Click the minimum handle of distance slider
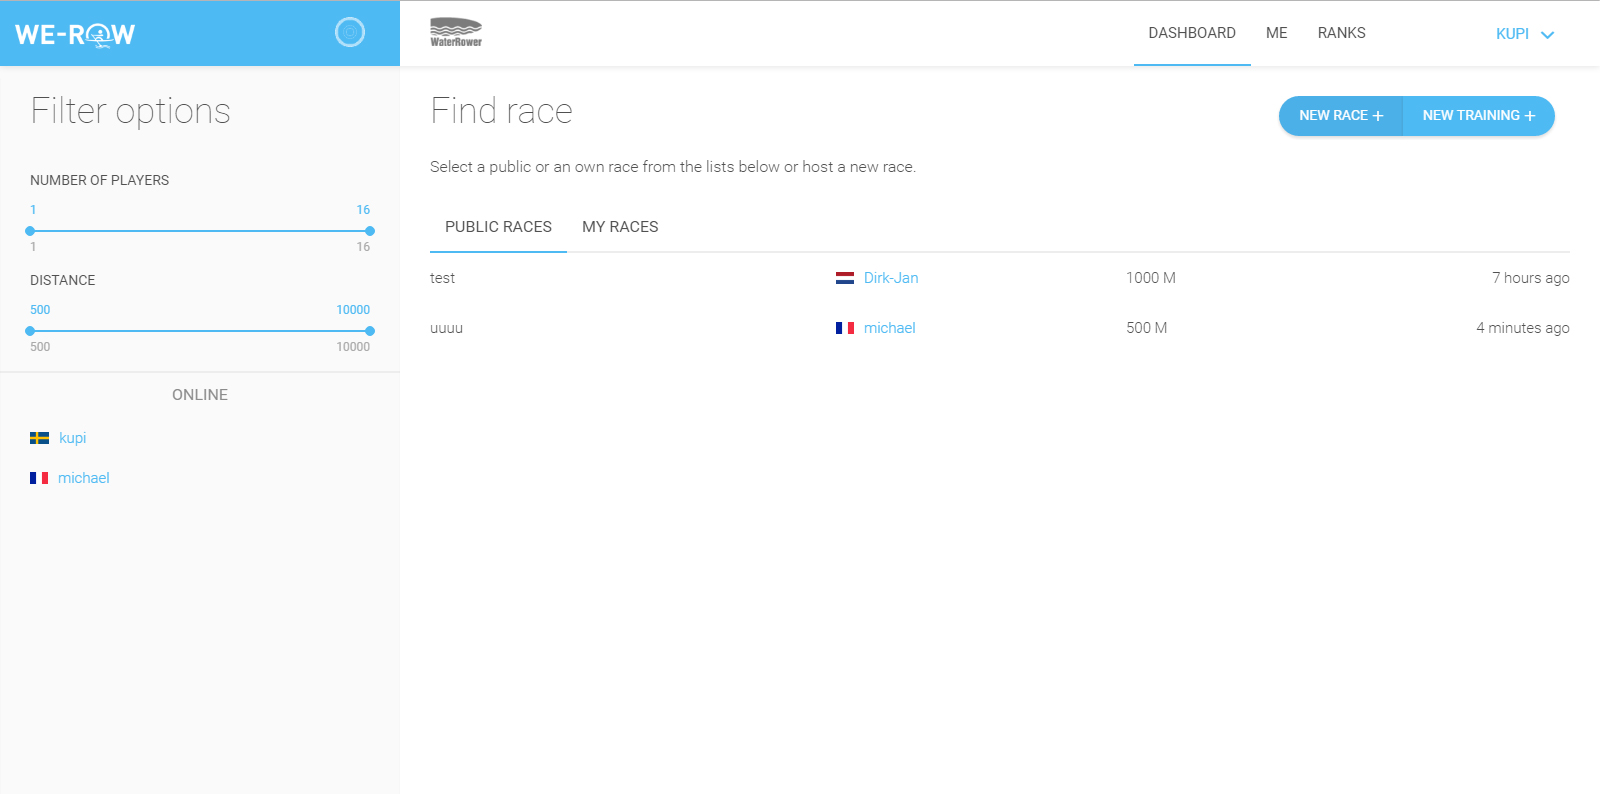Screen dimensions: 1600x794 (x=30, y=331)
